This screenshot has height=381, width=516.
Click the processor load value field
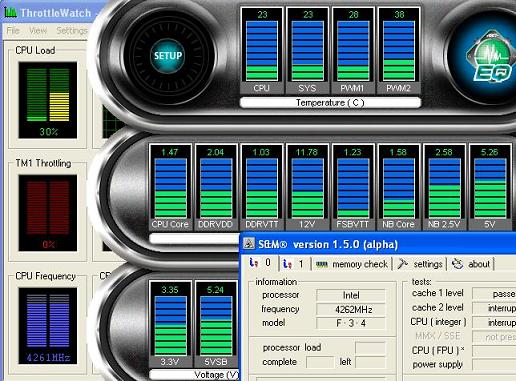click(x=371, y=347)
